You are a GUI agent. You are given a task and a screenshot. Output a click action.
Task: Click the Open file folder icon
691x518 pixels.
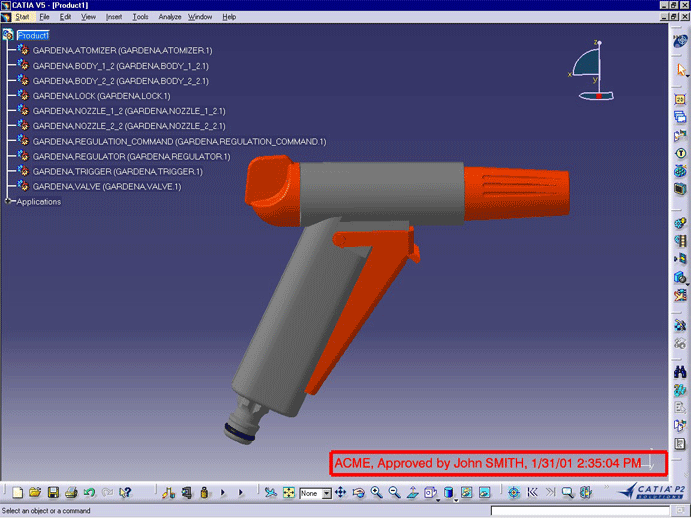click(35, 493)
